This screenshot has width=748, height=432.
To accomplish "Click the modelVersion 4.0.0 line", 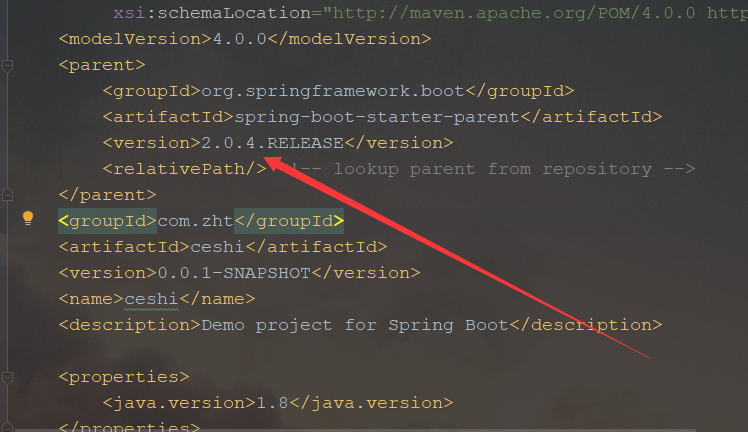I will [245, 39].
